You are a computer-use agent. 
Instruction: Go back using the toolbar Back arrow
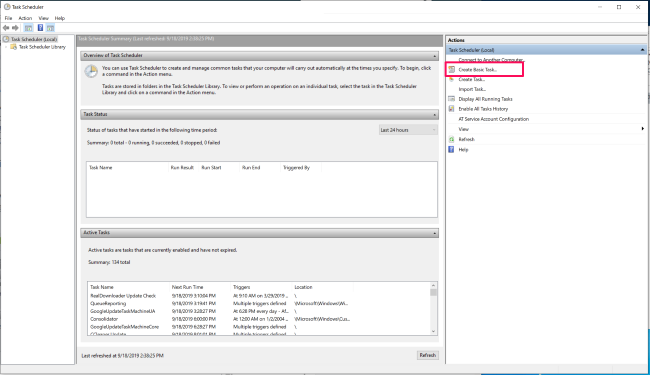pos(6,28)
